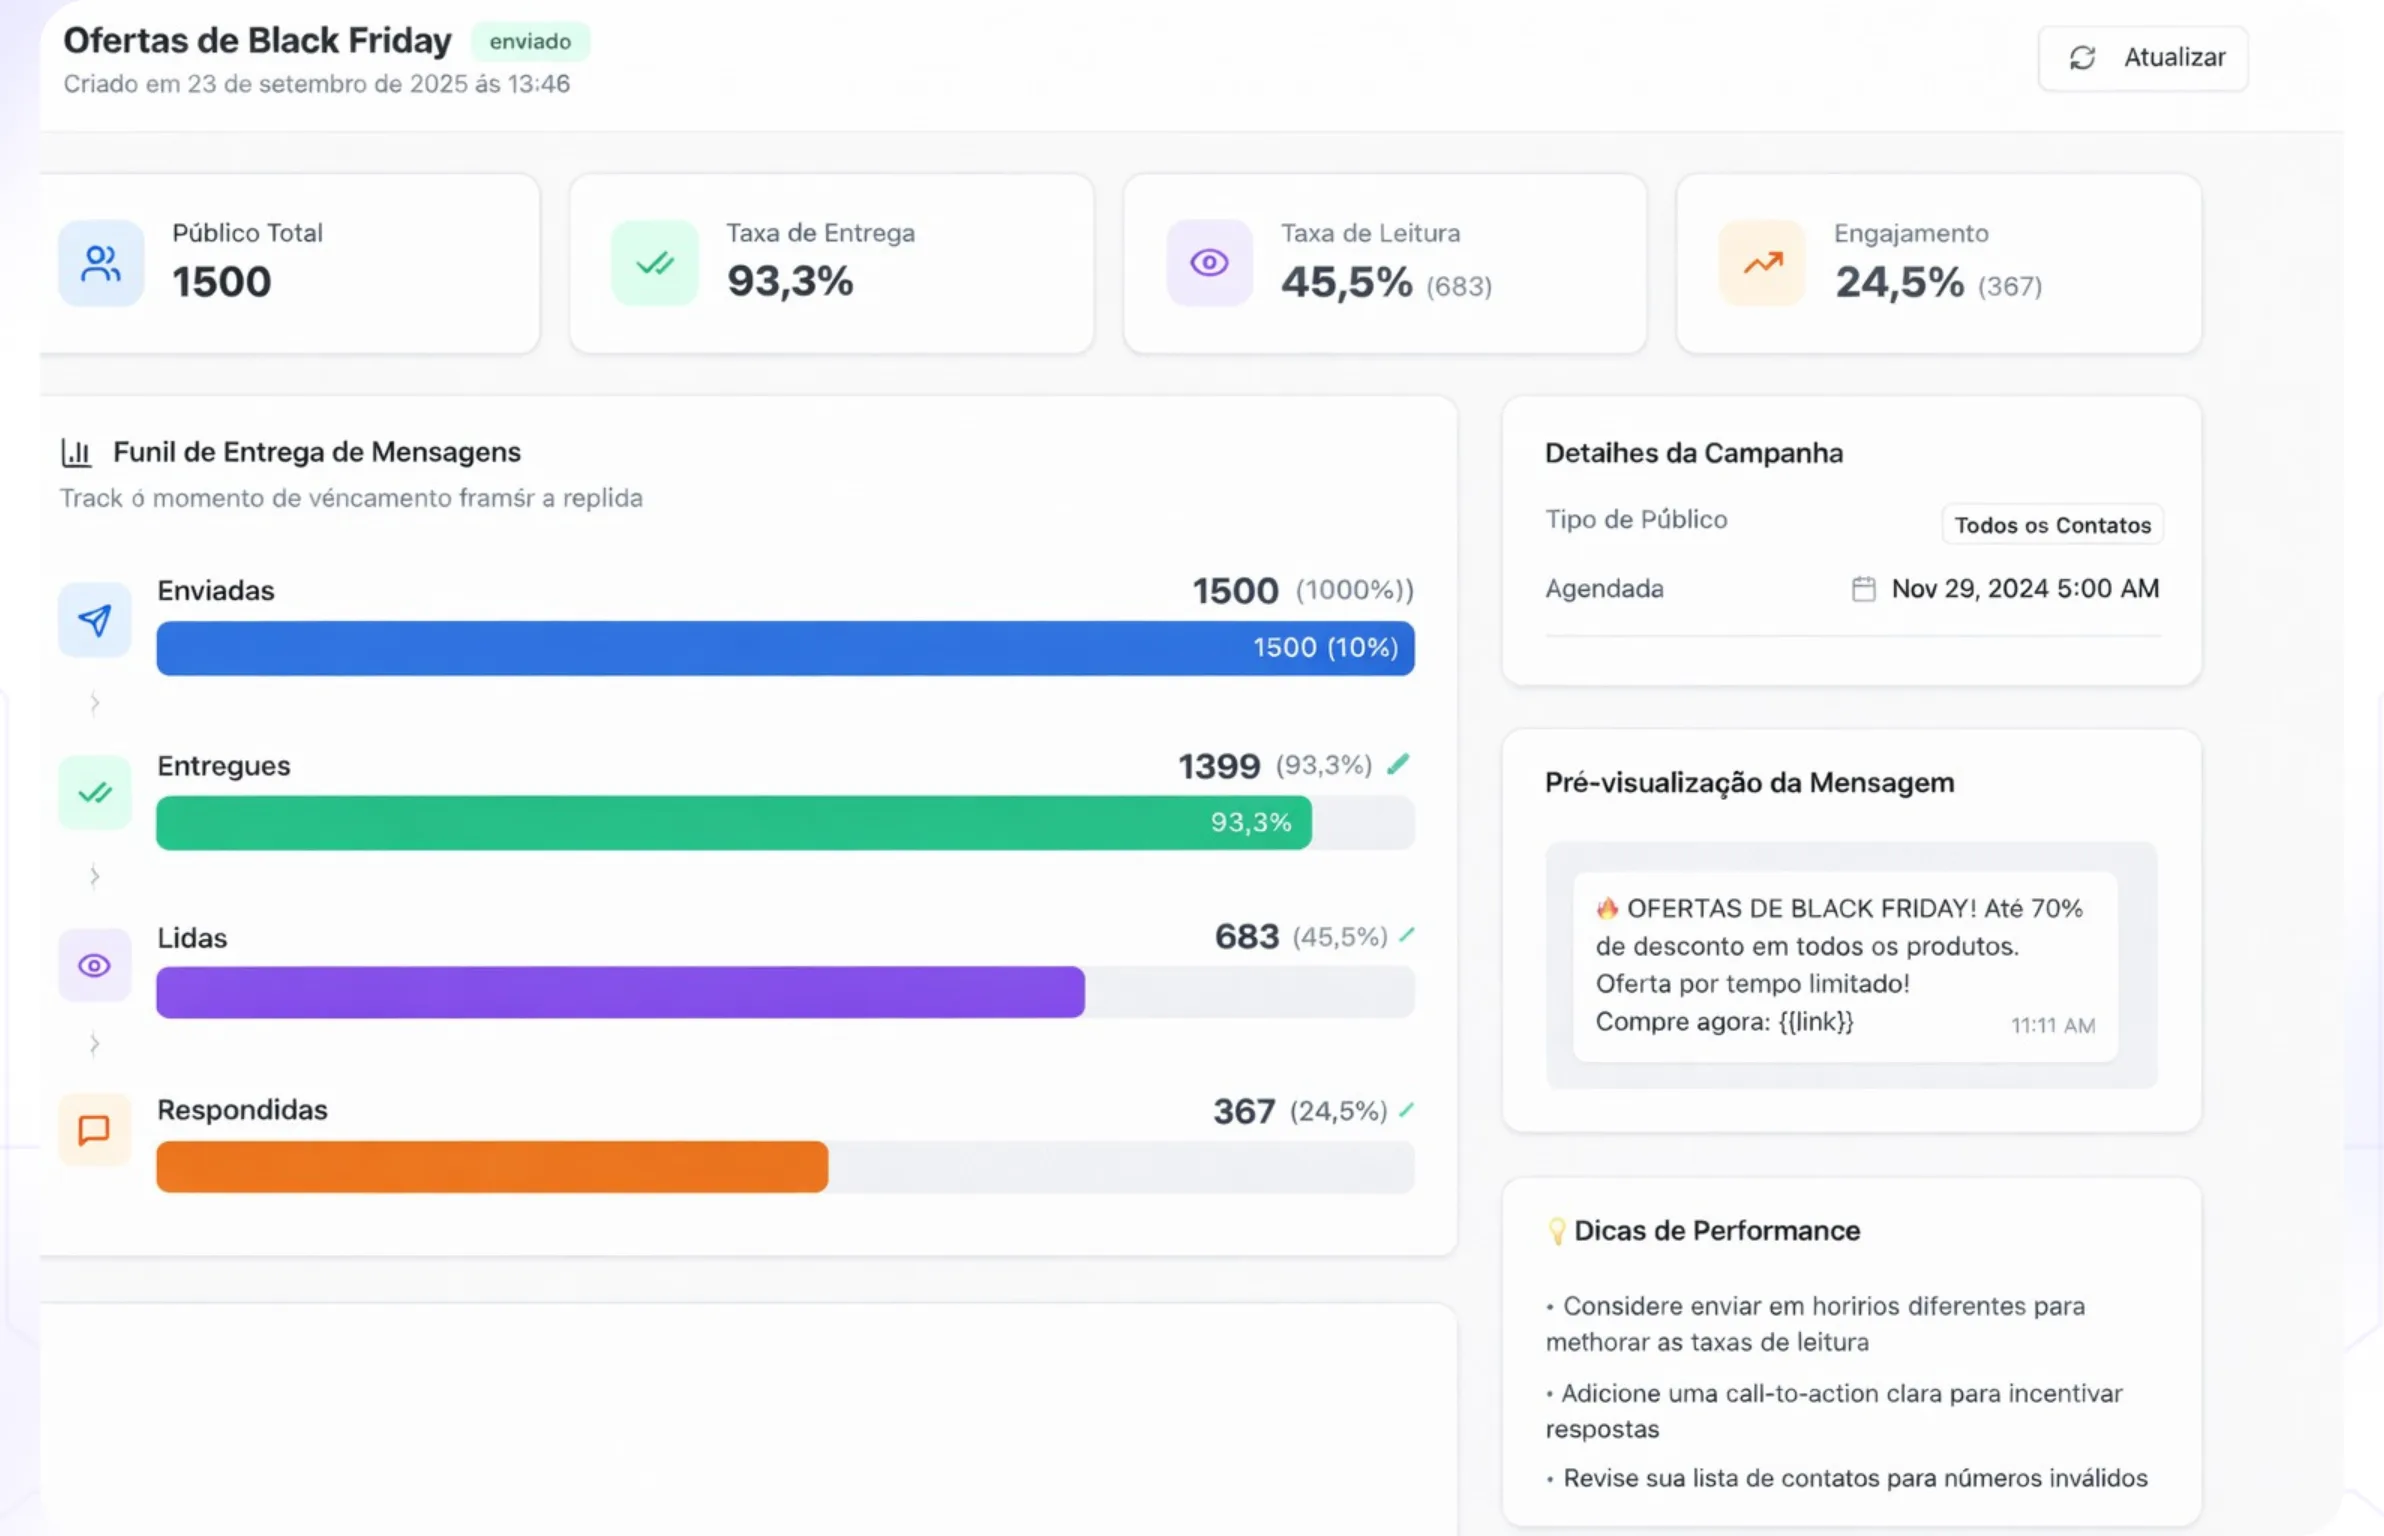Click the Tipo de Público label
The image size is (2384, 1536).
1636,519
